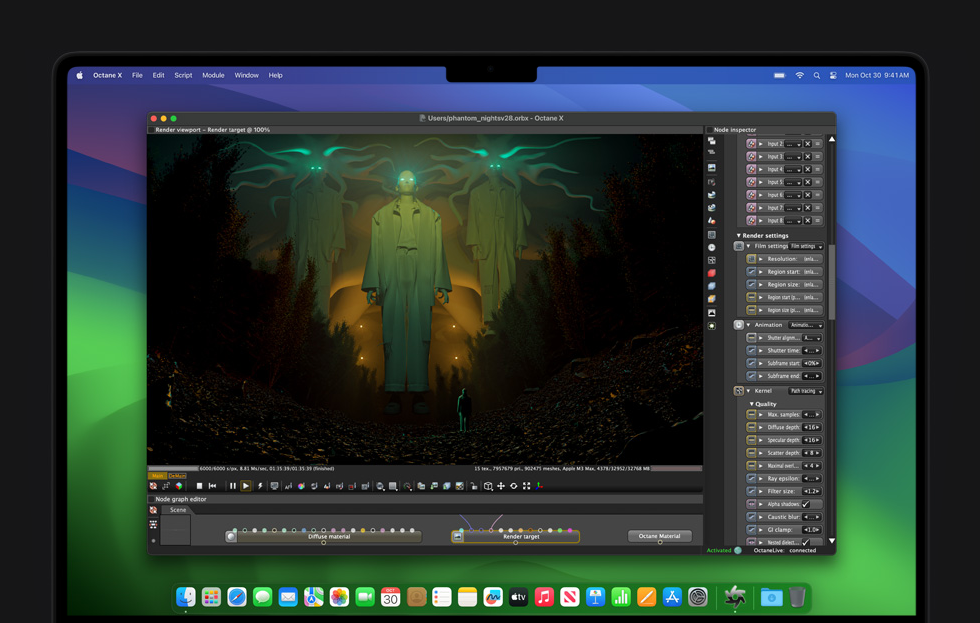Select the Scene tab in Node graph editor
Viewport: 980px width, 623px height.
pyautogui.click(x=178, y=510)
